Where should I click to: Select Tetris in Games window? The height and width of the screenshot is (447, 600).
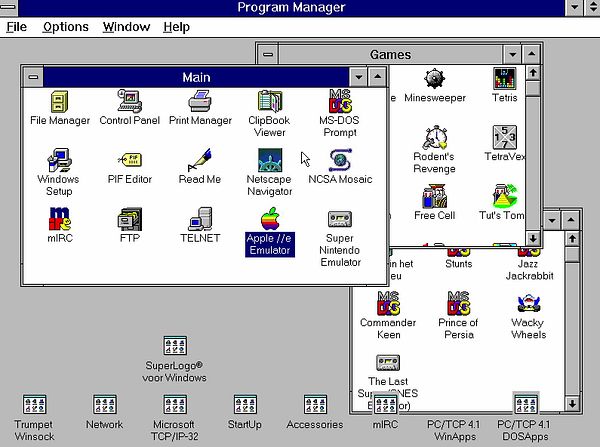(x=504, y=78)
